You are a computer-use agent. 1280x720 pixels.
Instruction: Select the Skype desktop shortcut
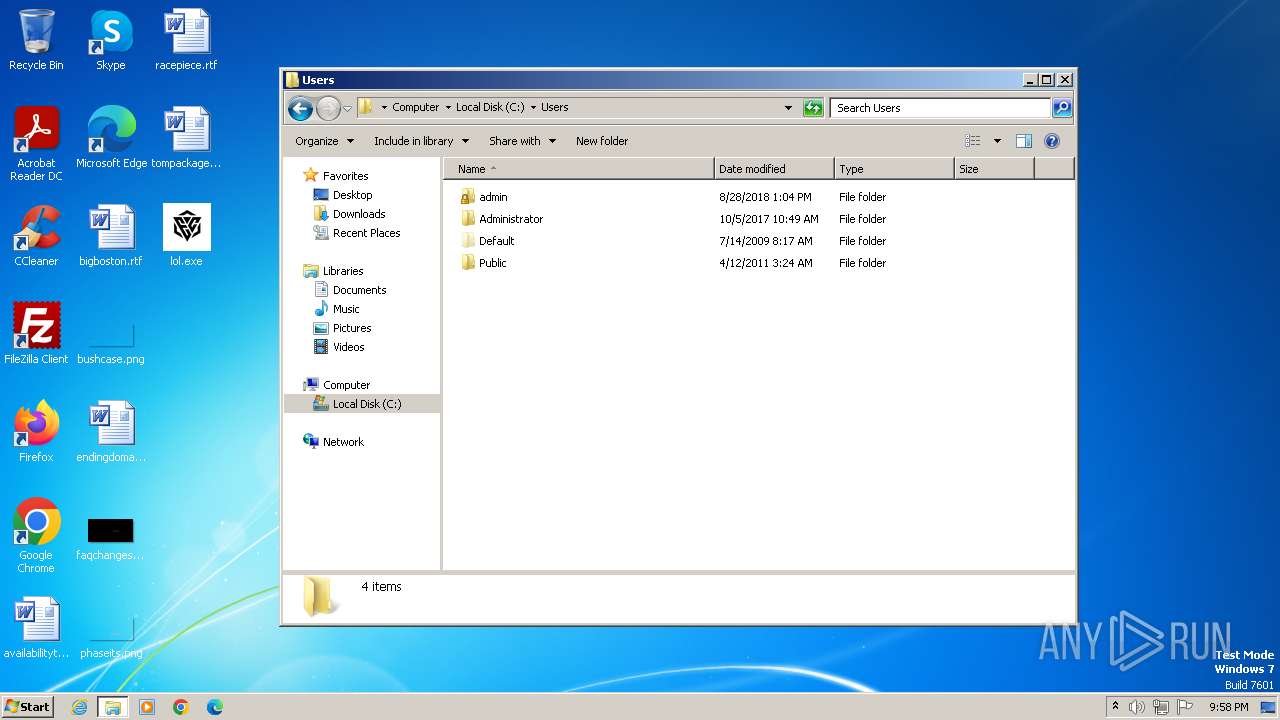point(111,40)
